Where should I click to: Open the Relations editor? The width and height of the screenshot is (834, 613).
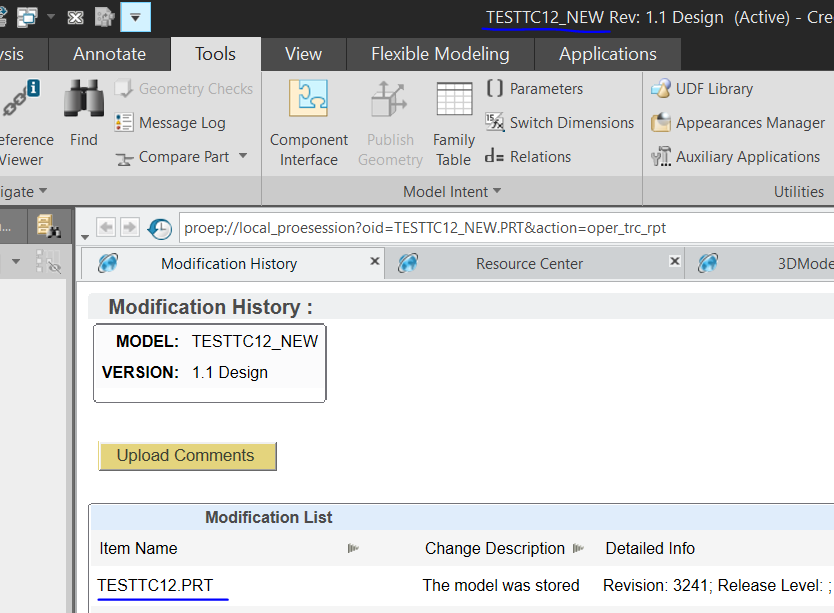[539, 156]
